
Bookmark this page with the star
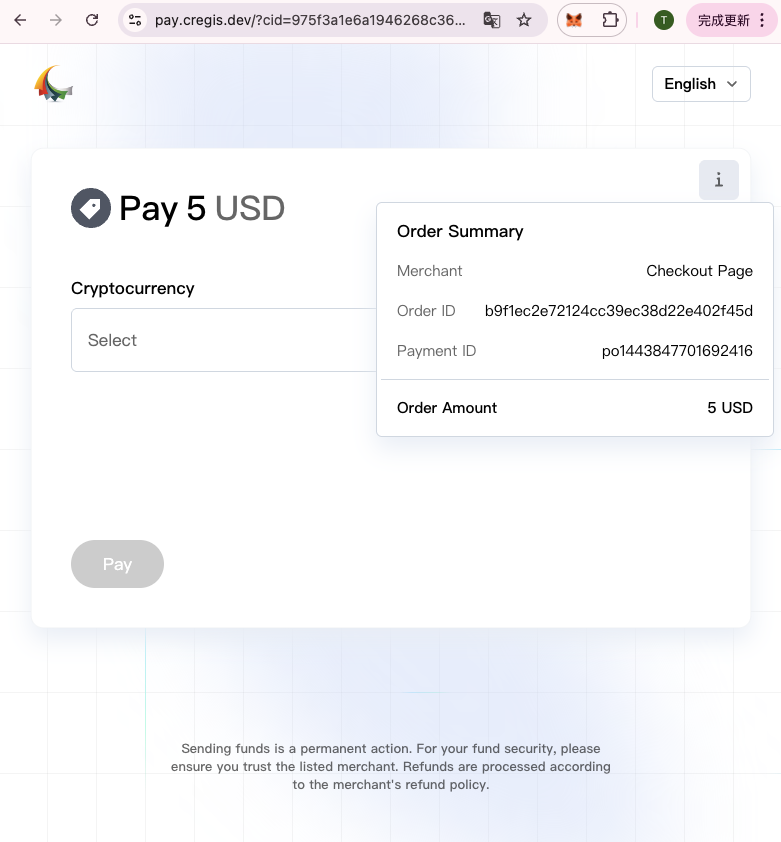click(x=524, y=20)
